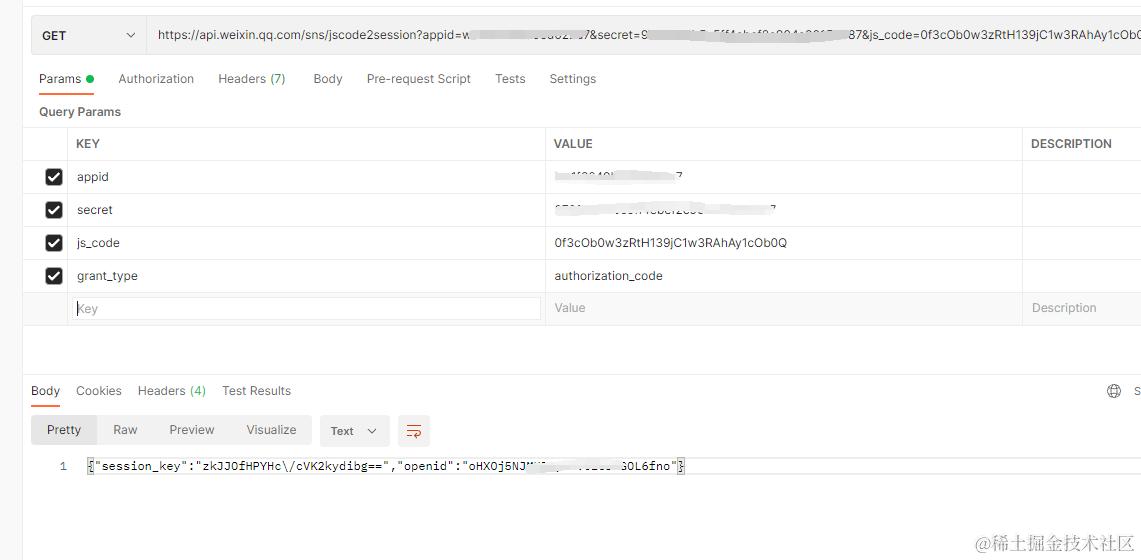
Task: Click response line number 1
Action: 63,466
